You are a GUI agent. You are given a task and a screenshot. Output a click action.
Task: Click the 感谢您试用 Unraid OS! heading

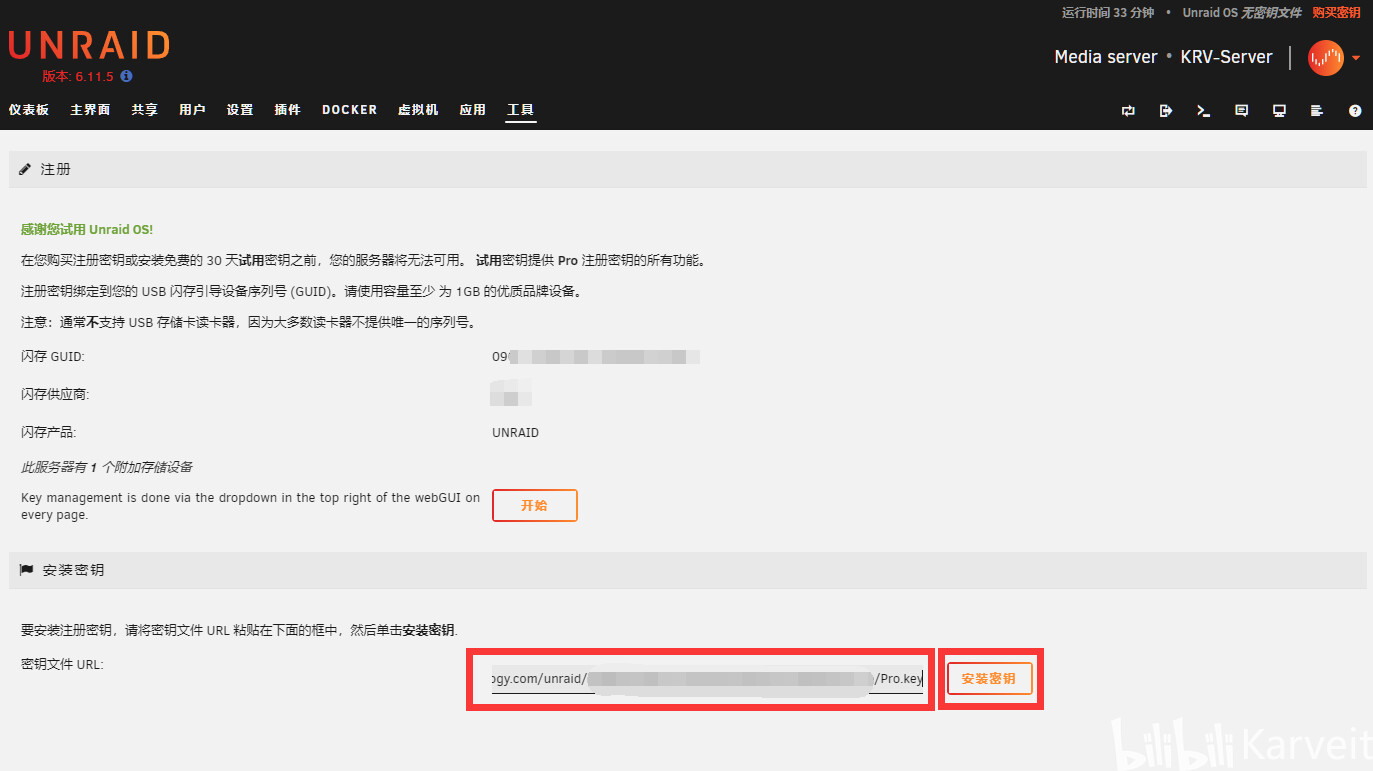pos(87,229)
